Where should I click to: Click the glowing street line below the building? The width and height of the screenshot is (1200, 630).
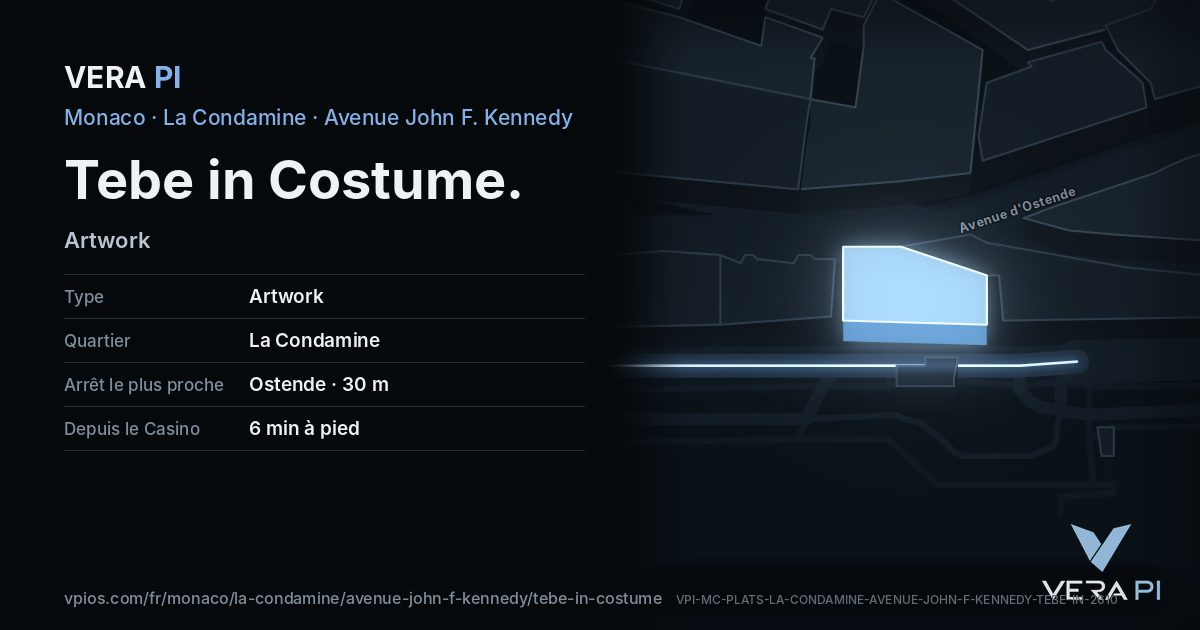point(845,366)
